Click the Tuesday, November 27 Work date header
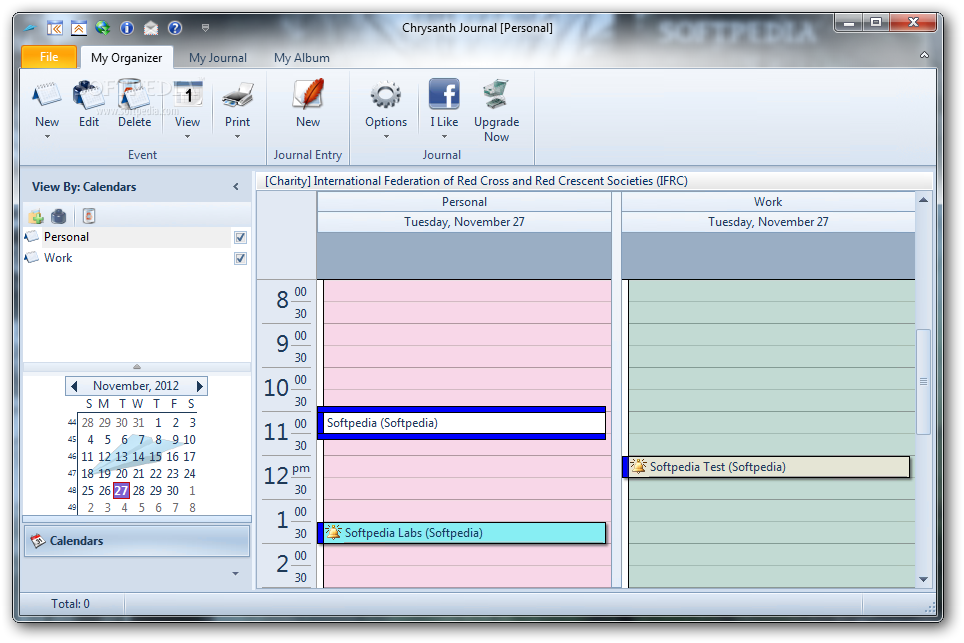Viewport: 964px width, 643px height. tap(768, 222)
